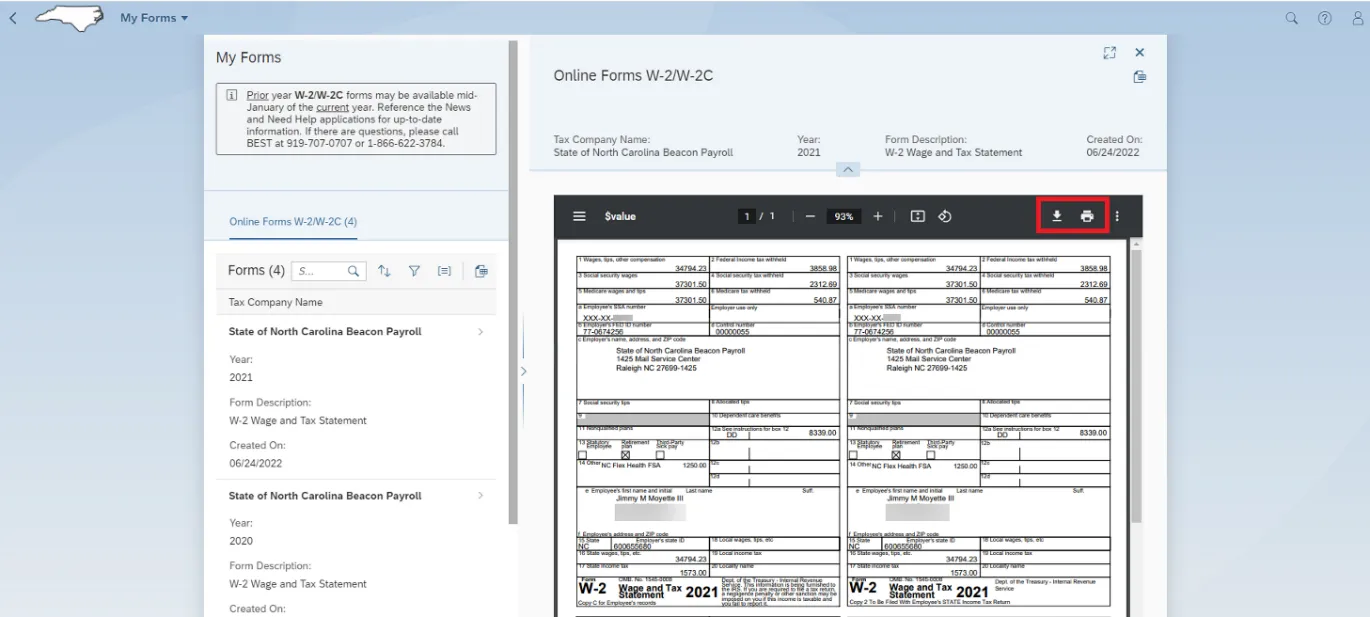Click the information icon in notice box
Image resolution: width=1370 pixels, height=617 pixels.
pyautogui.click(x=231, y=95)
